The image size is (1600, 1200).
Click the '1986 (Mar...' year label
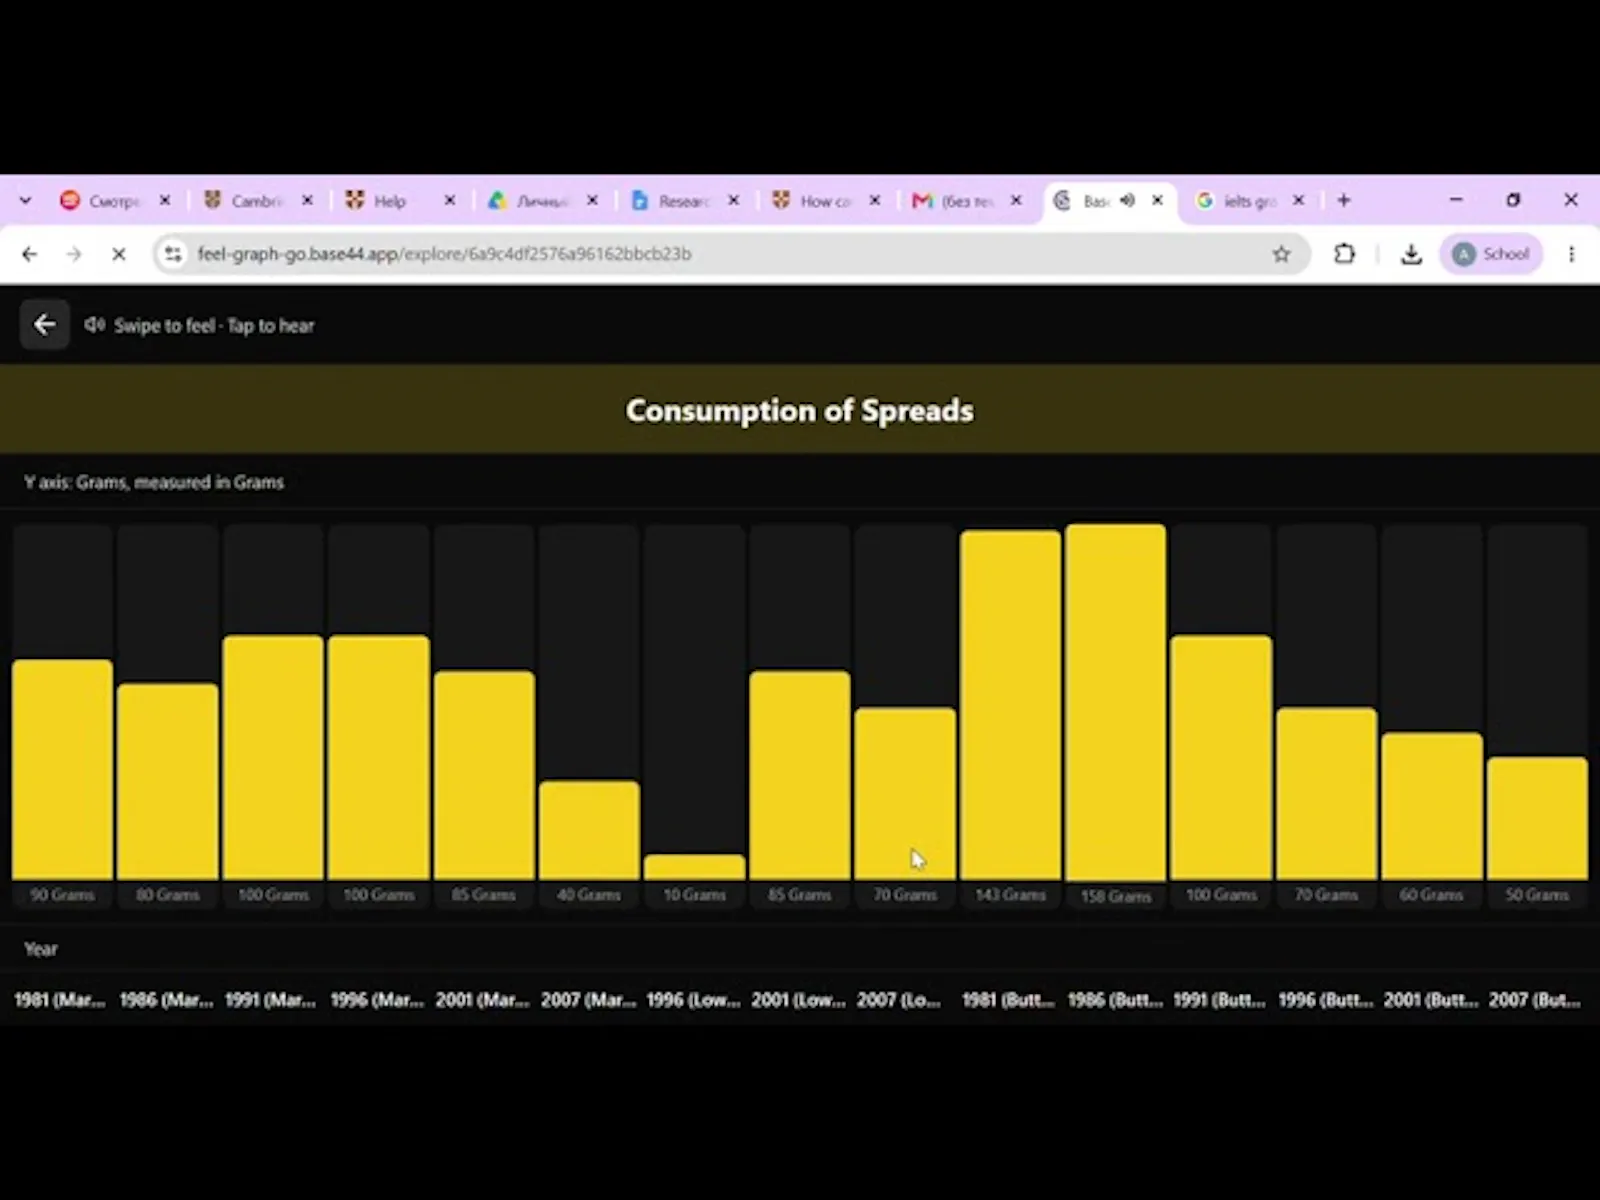(x=166, y=1000)
